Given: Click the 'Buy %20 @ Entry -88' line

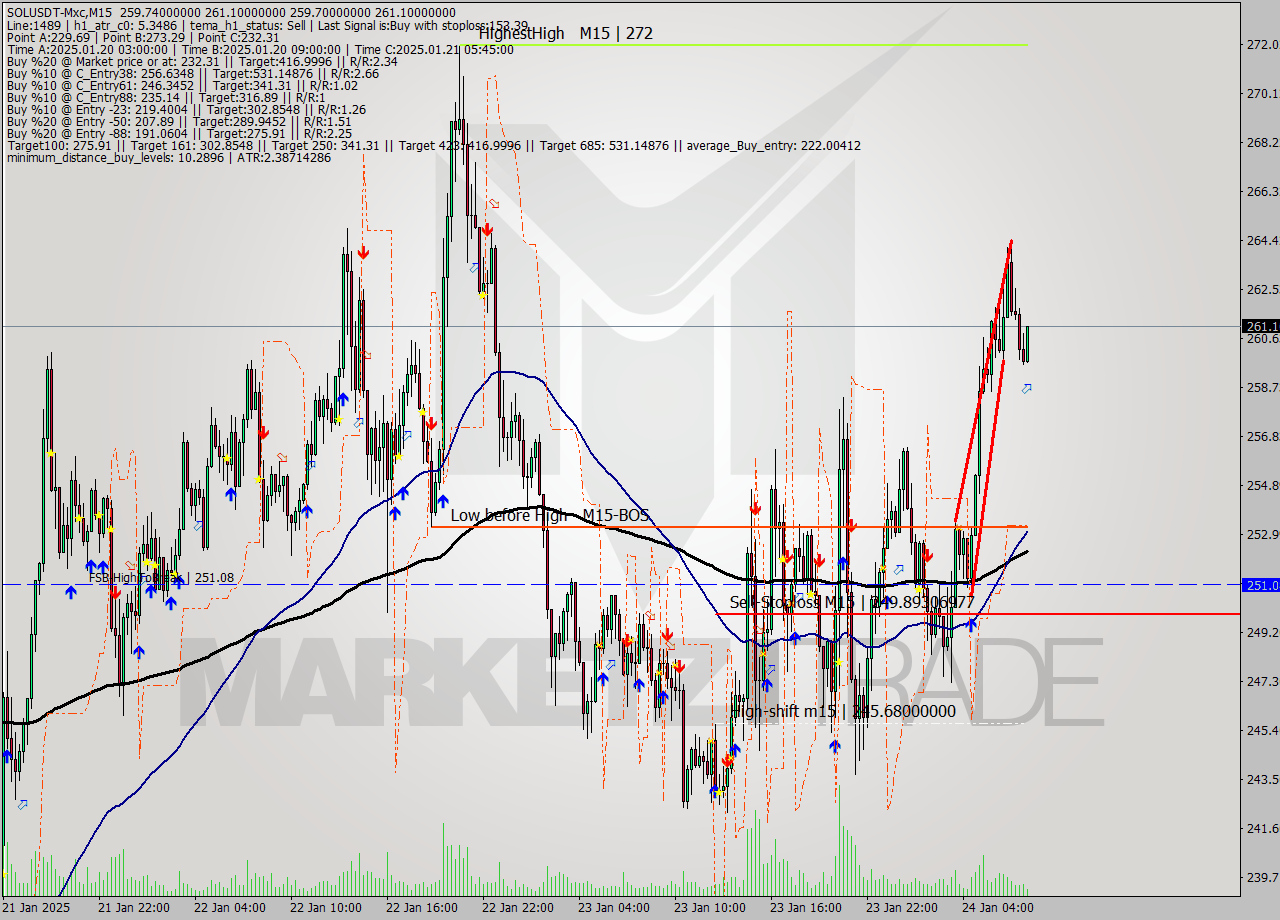Looking at the screenshot, I should click(178, 134).
